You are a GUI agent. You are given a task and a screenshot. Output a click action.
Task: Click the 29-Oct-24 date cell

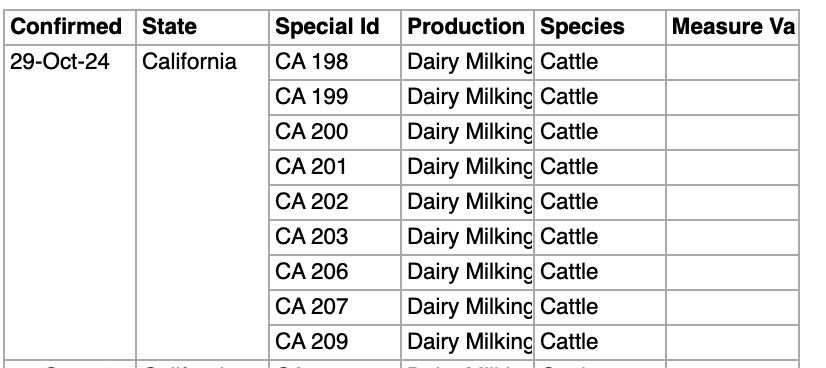click(70, 202)
